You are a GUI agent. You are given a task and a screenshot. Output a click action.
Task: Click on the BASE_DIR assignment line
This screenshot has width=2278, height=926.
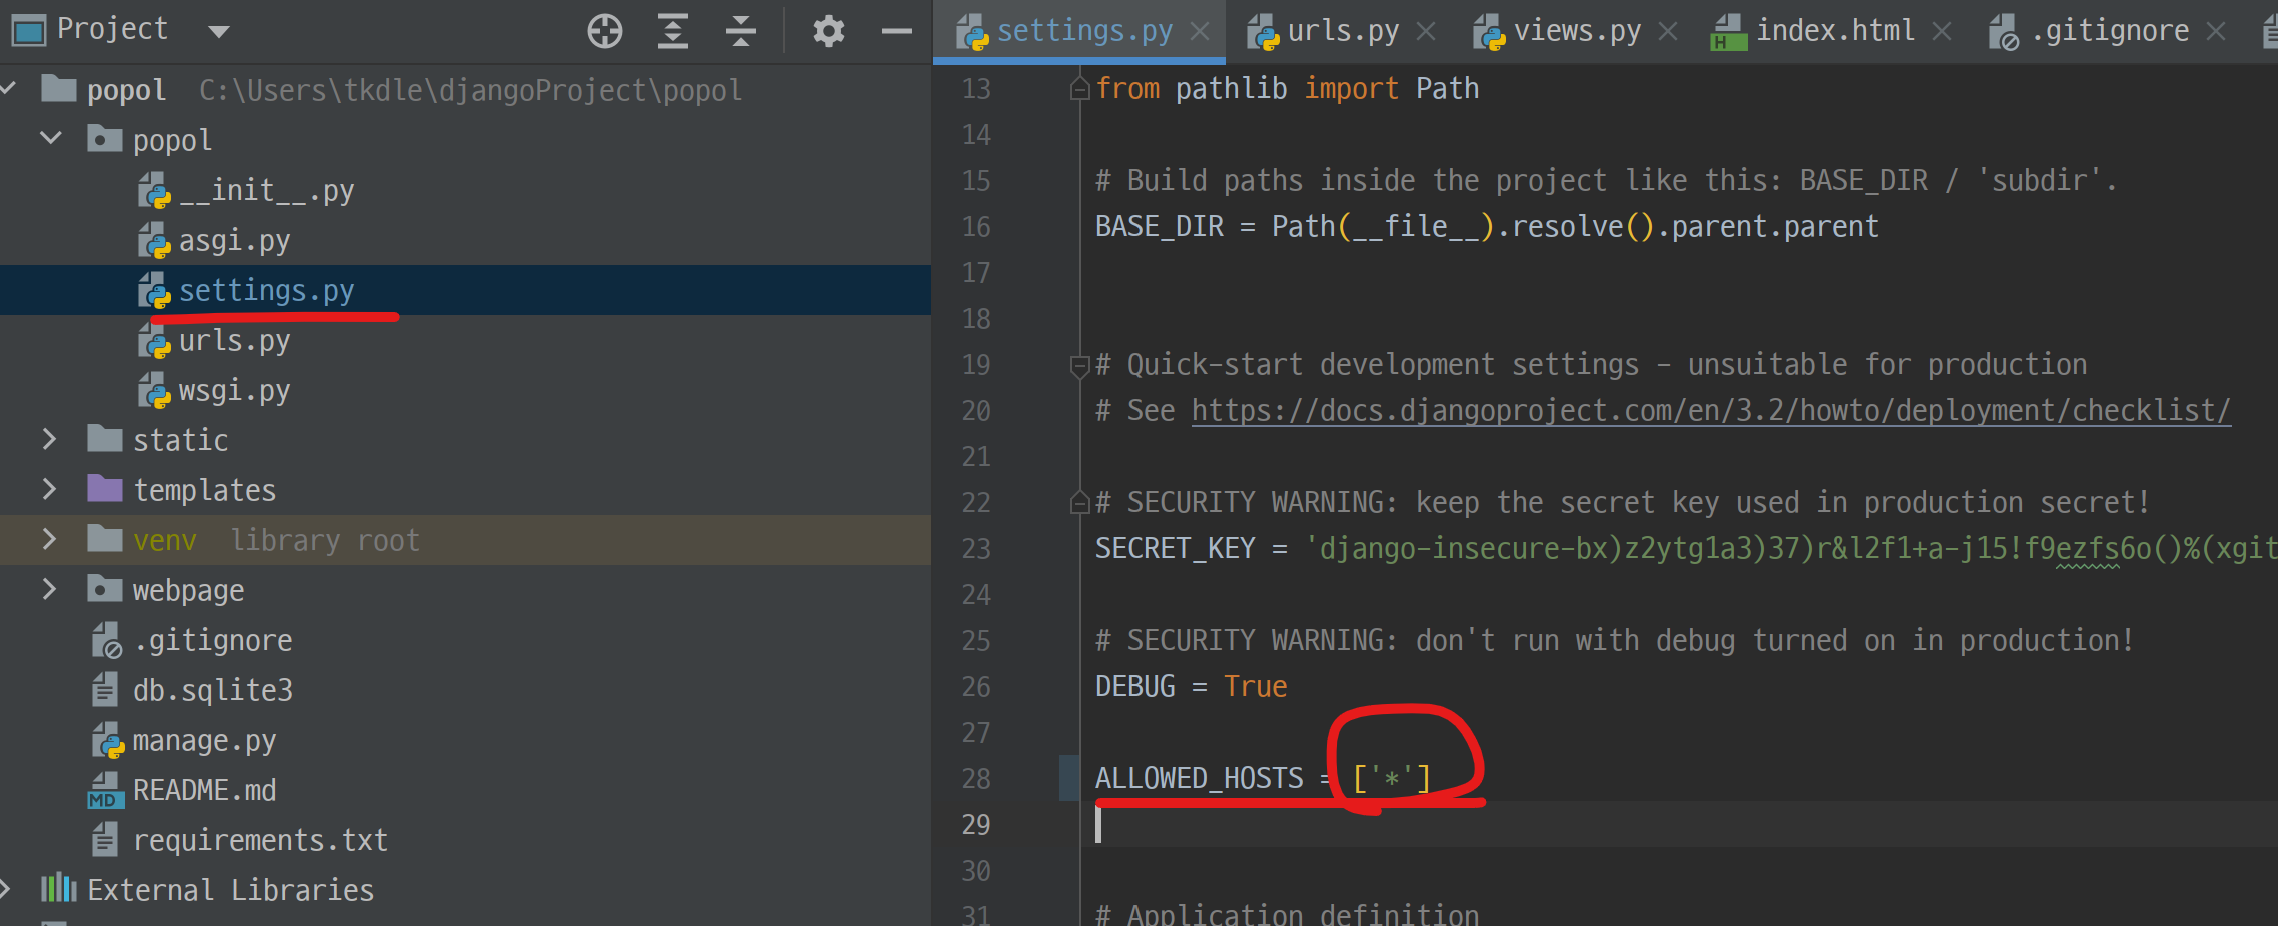(1487, 227)
